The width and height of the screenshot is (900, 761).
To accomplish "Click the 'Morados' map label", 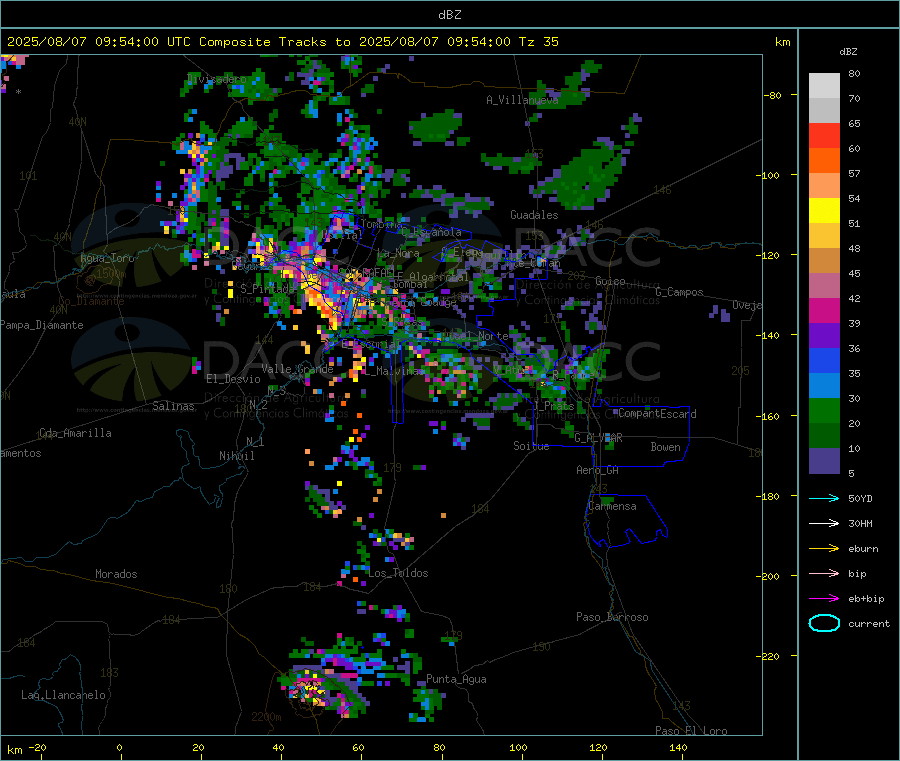I will pos(116,574).
